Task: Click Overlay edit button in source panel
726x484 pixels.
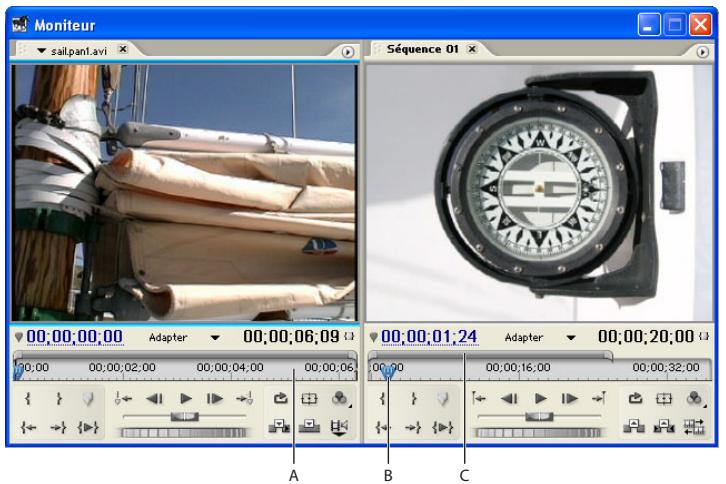Action: (312, 430)
